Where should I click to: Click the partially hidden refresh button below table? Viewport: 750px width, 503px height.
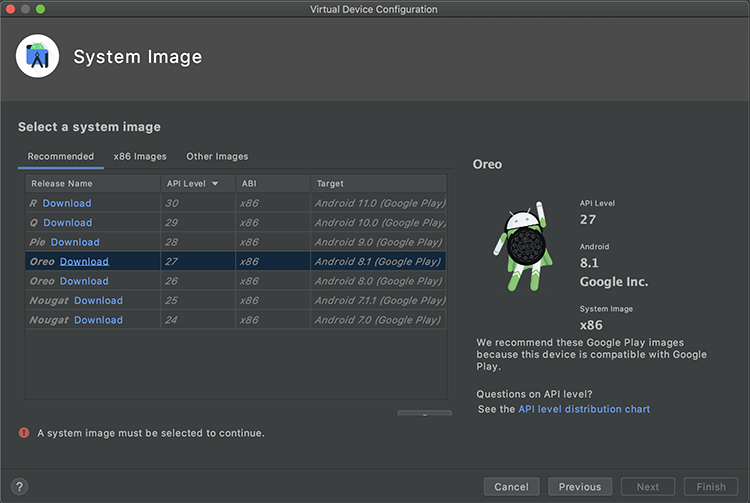click(424, 414)
